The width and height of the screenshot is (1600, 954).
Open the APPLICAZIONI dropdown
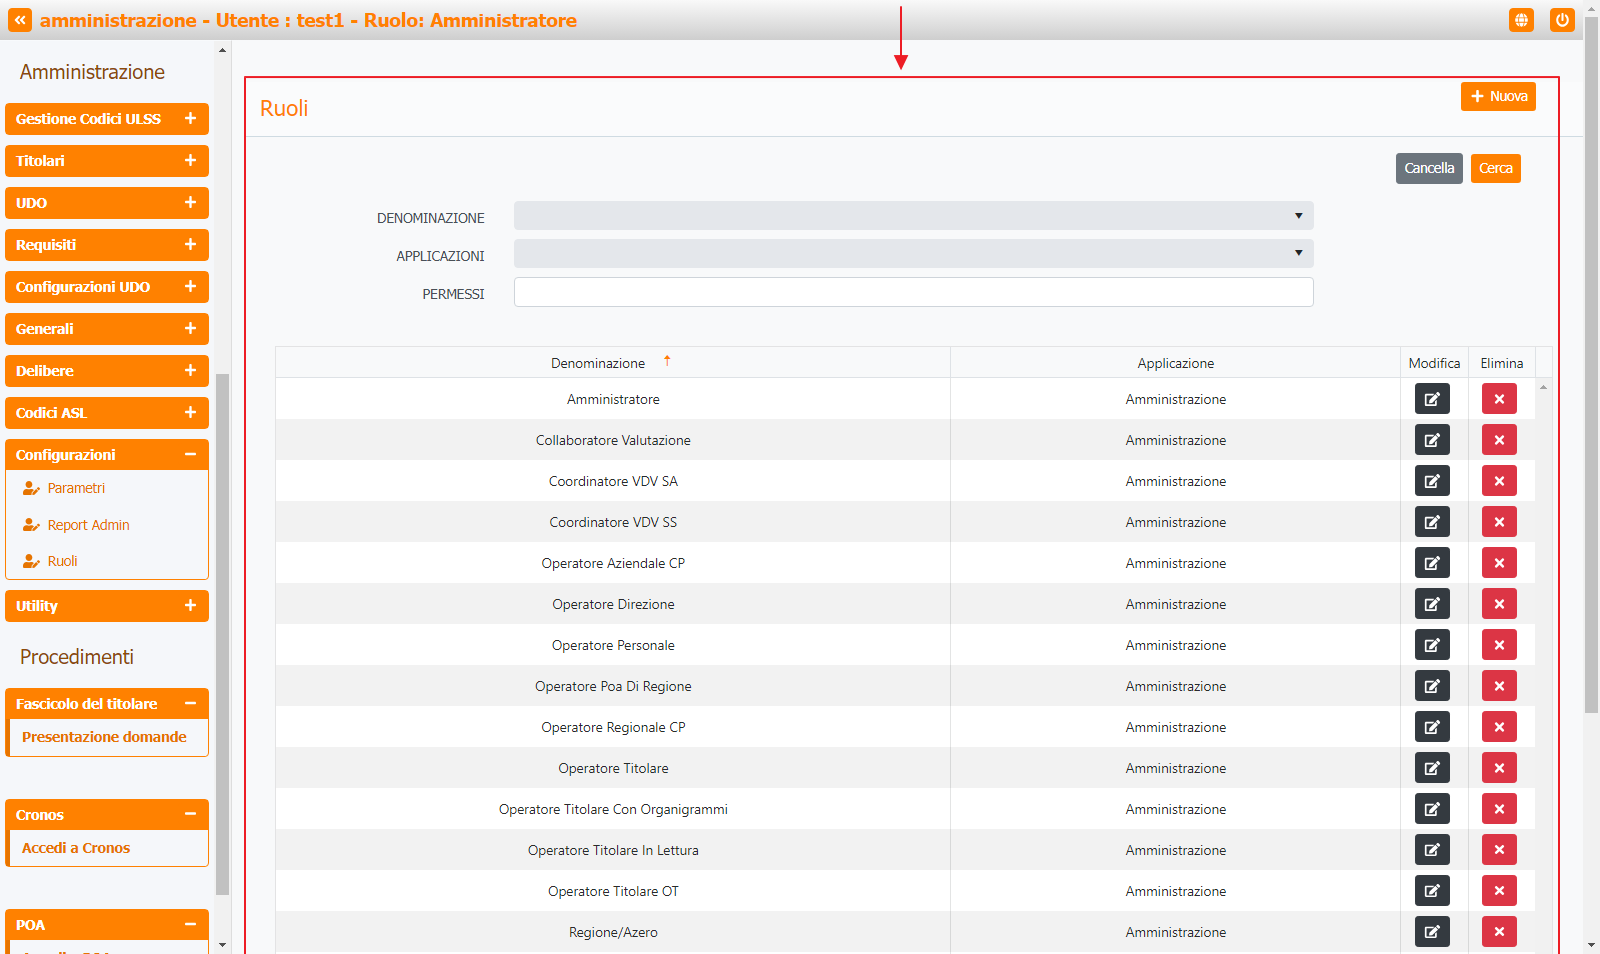point(913,254)
